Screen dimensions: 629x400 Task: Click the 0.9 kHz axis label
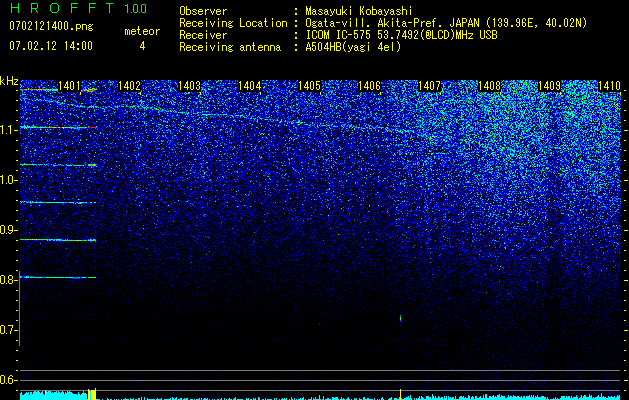[x=9, y=230]
